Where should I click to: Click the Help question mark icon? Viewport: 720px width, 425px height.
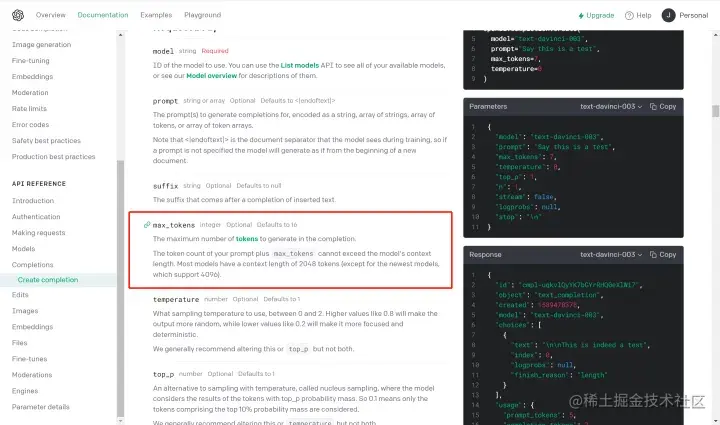(629, 16)
